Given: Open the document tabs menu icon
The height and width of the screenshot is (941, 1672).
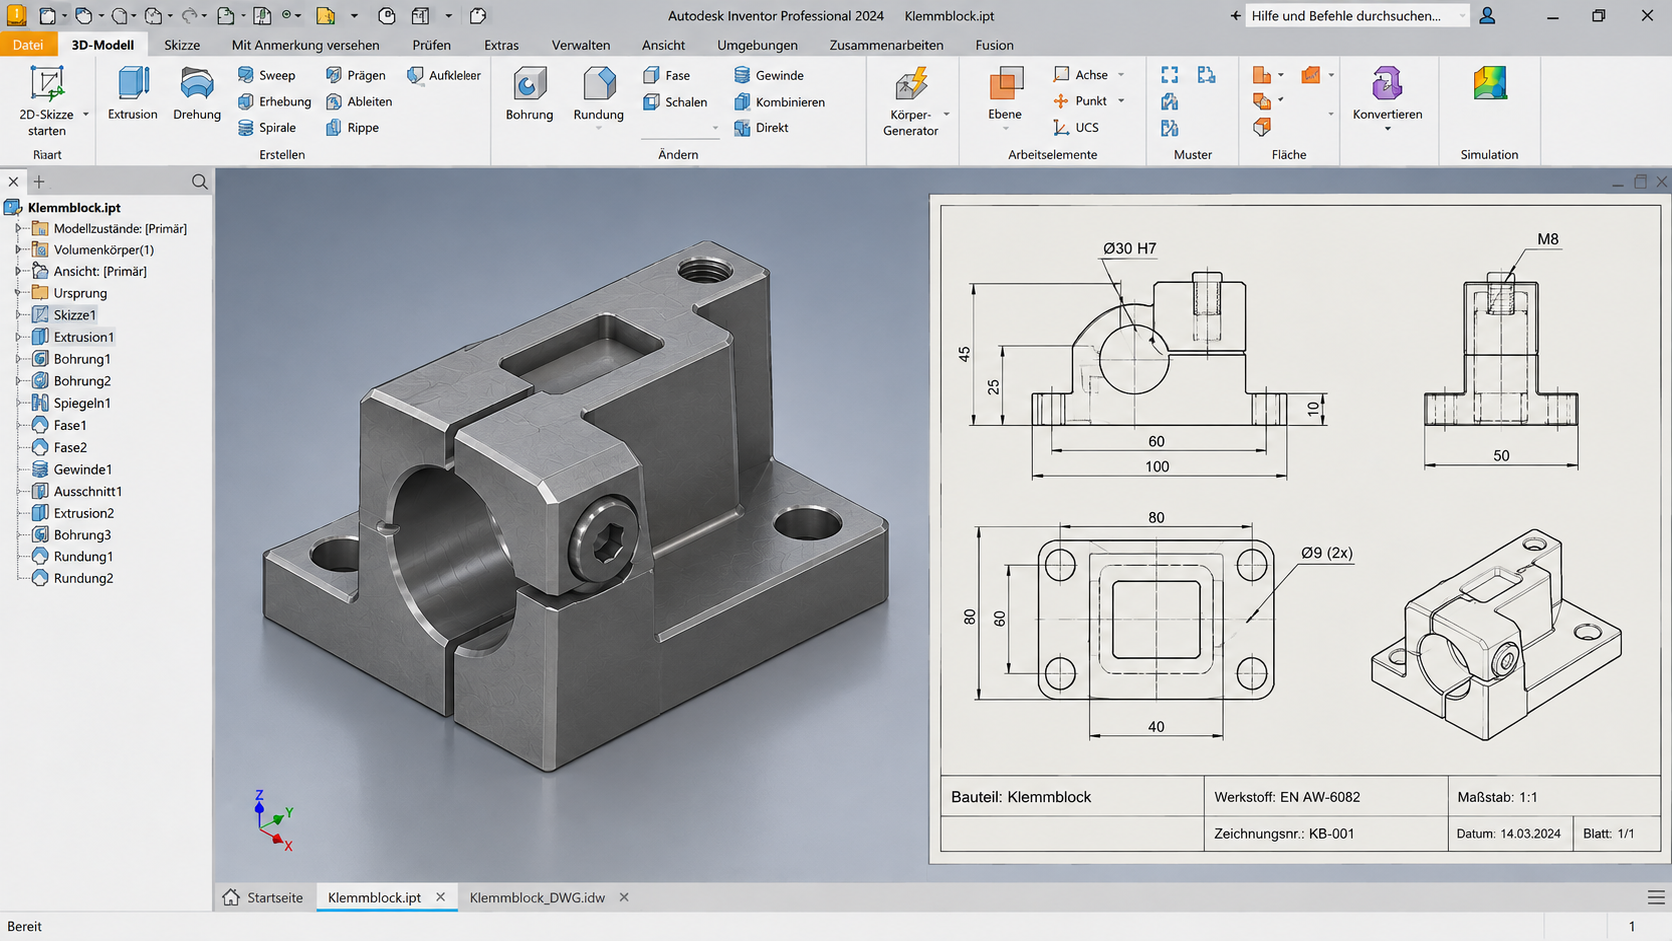Looking at the screenshot, I should tap(1656, 898).
